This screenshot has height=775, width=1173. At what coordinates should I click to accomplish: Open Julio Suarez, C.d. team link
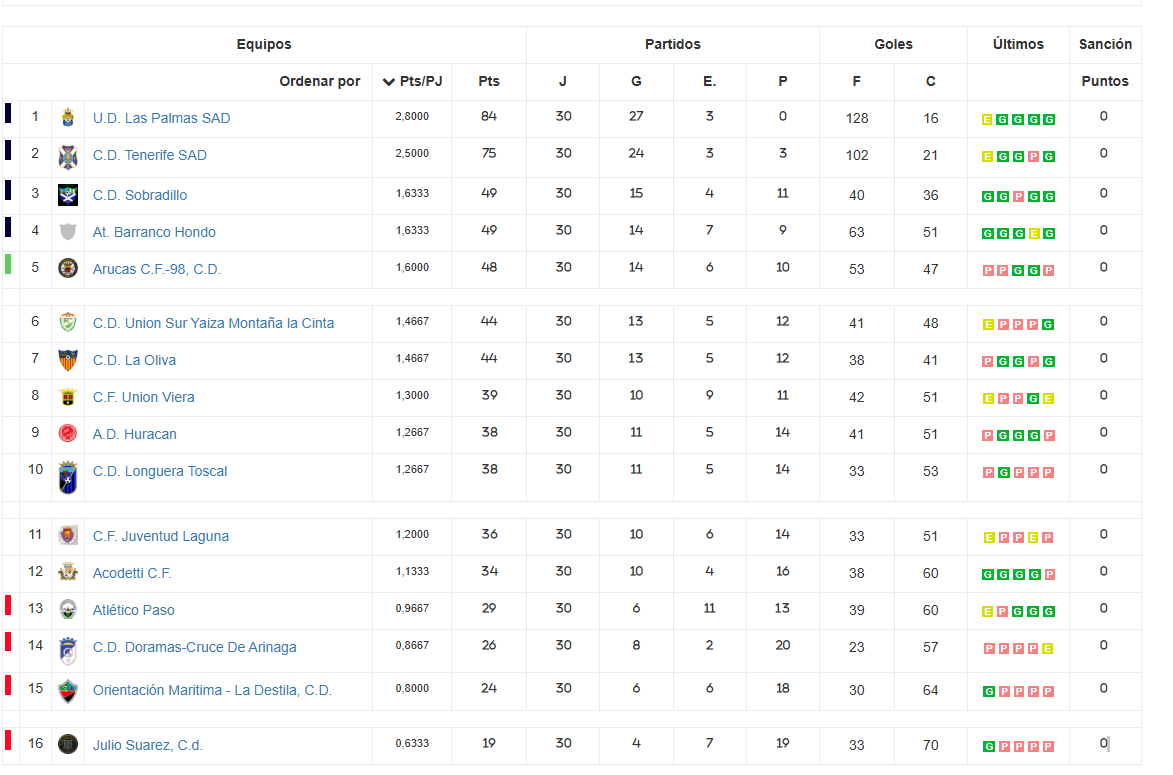point(147,745)
